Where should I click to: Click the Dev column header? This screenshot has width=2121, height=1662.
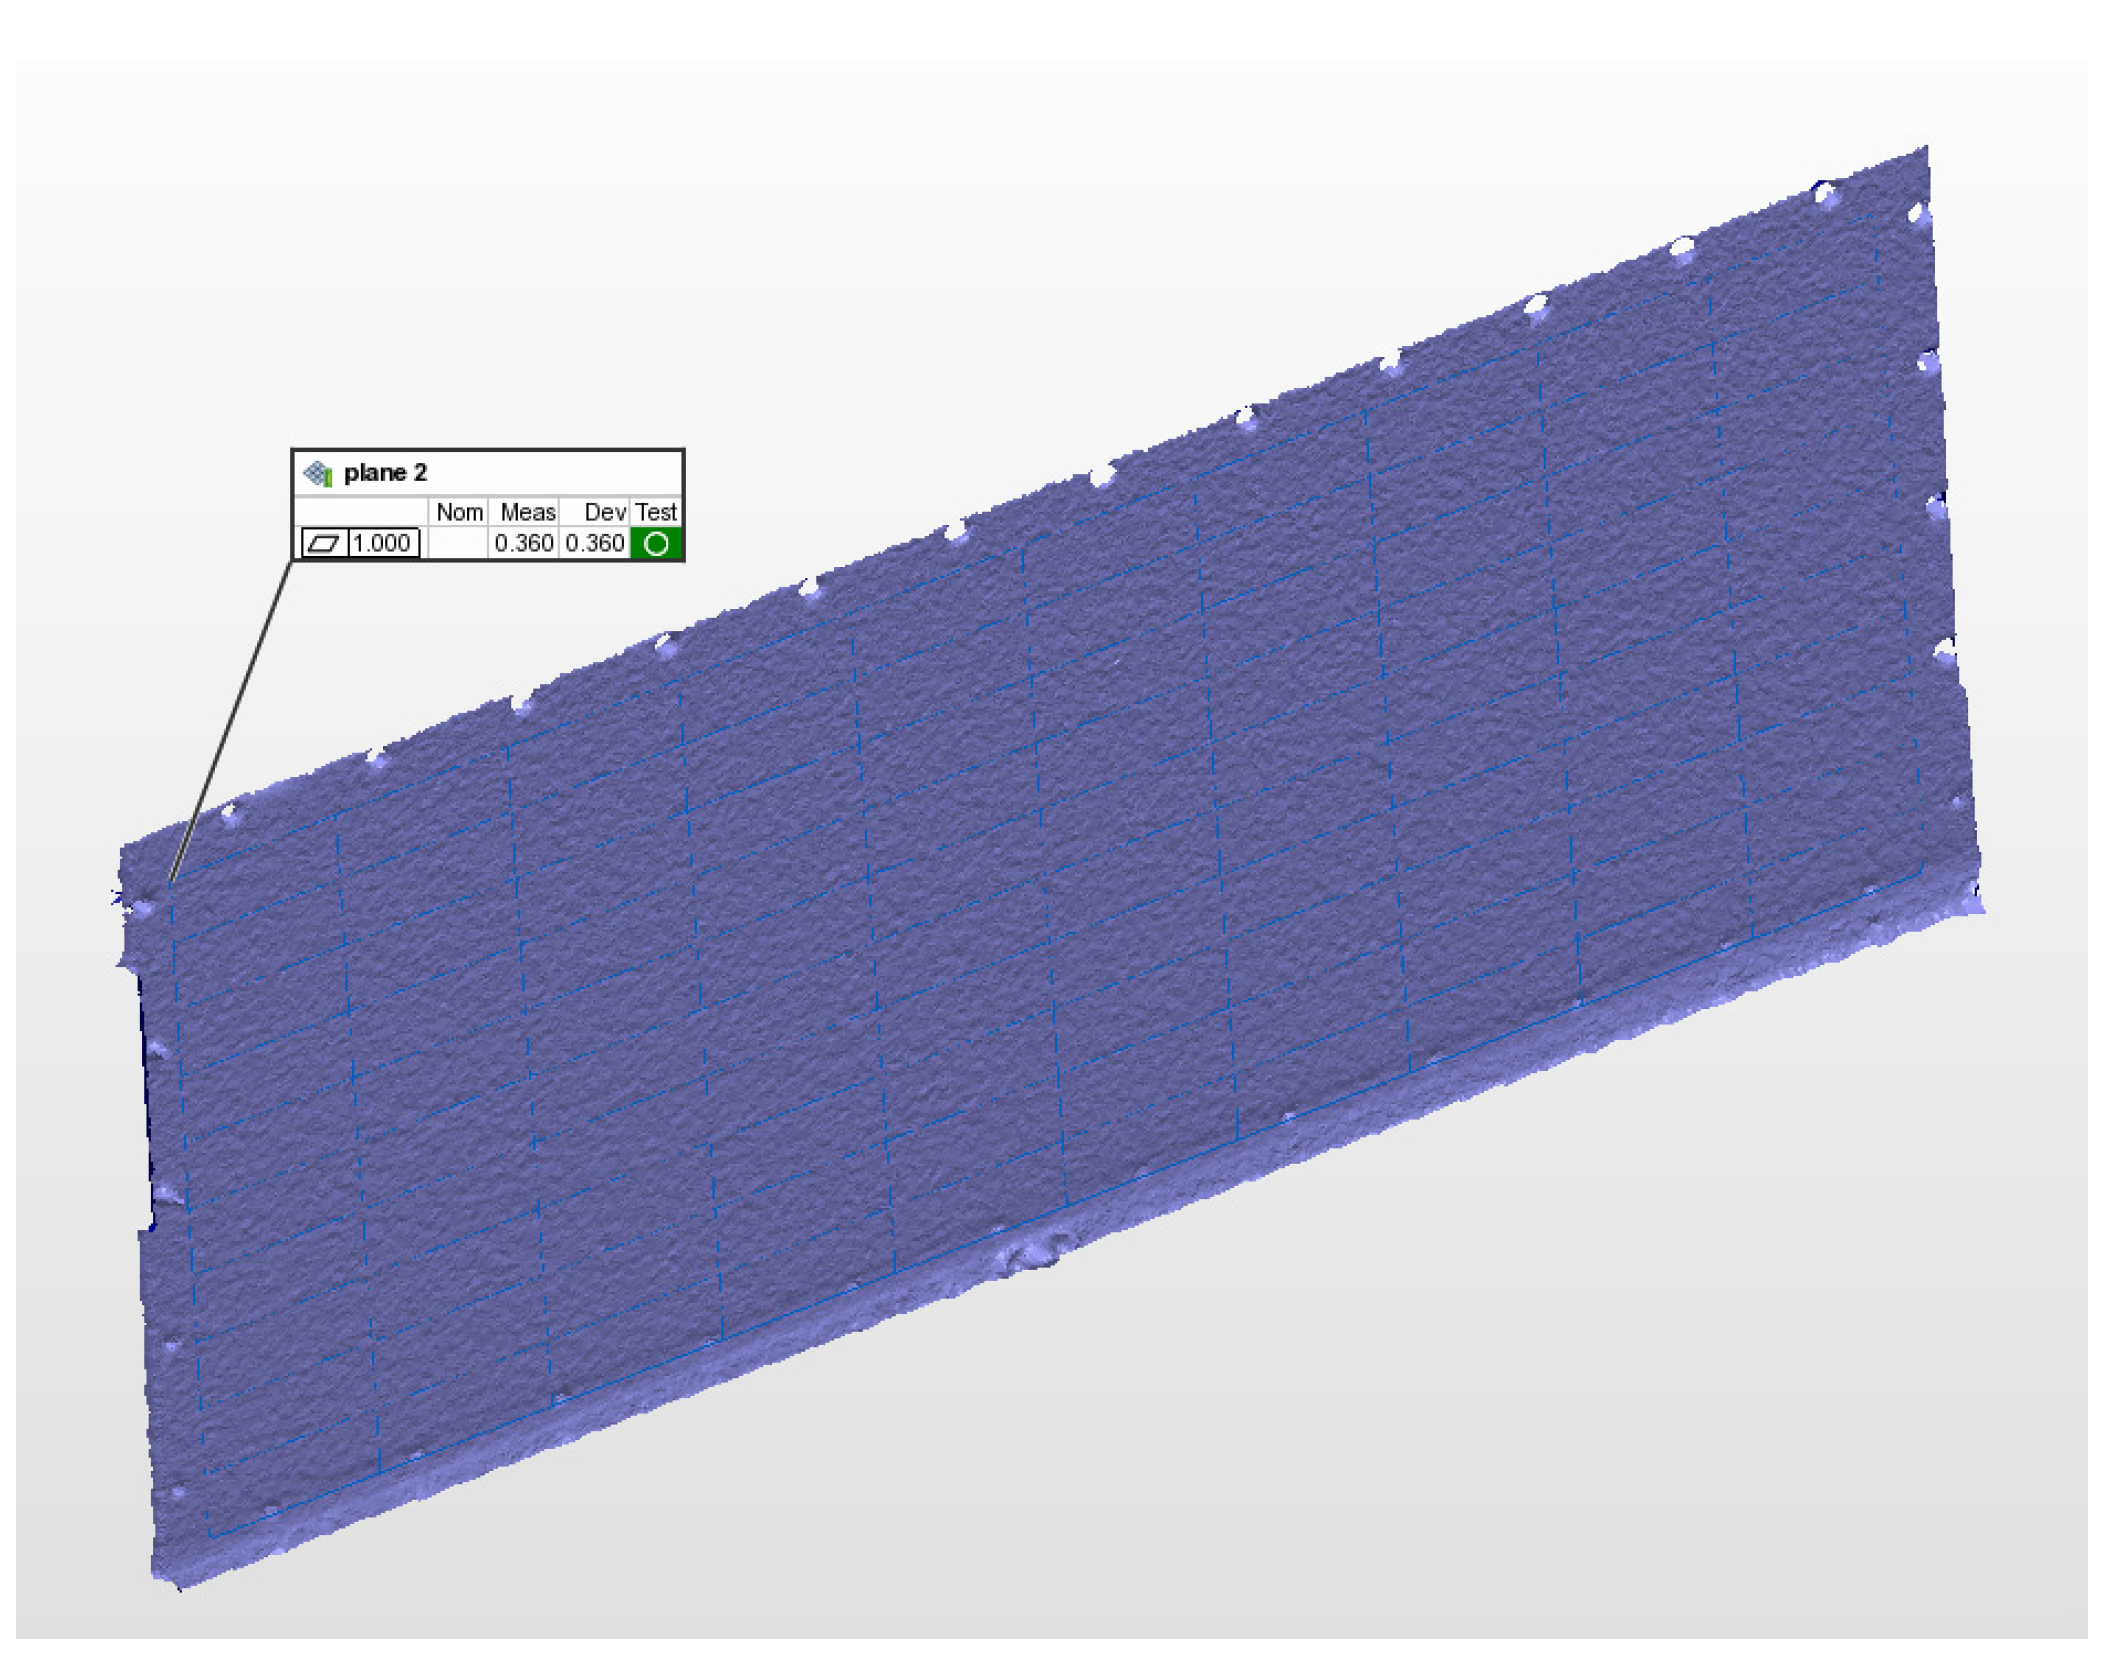point(604,513)
